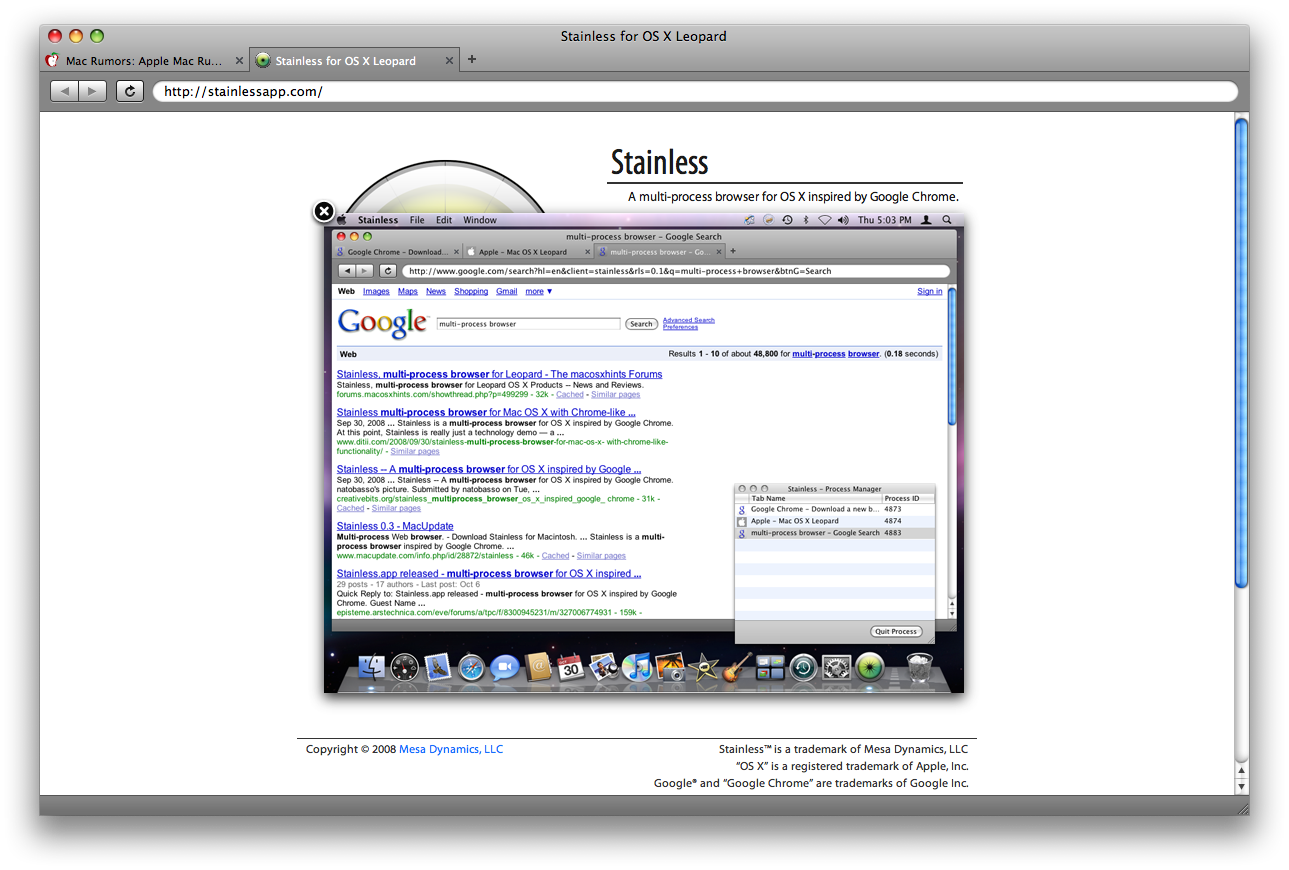Dismiss the enlarged screenshot with the round X

[x=323, y=211]
